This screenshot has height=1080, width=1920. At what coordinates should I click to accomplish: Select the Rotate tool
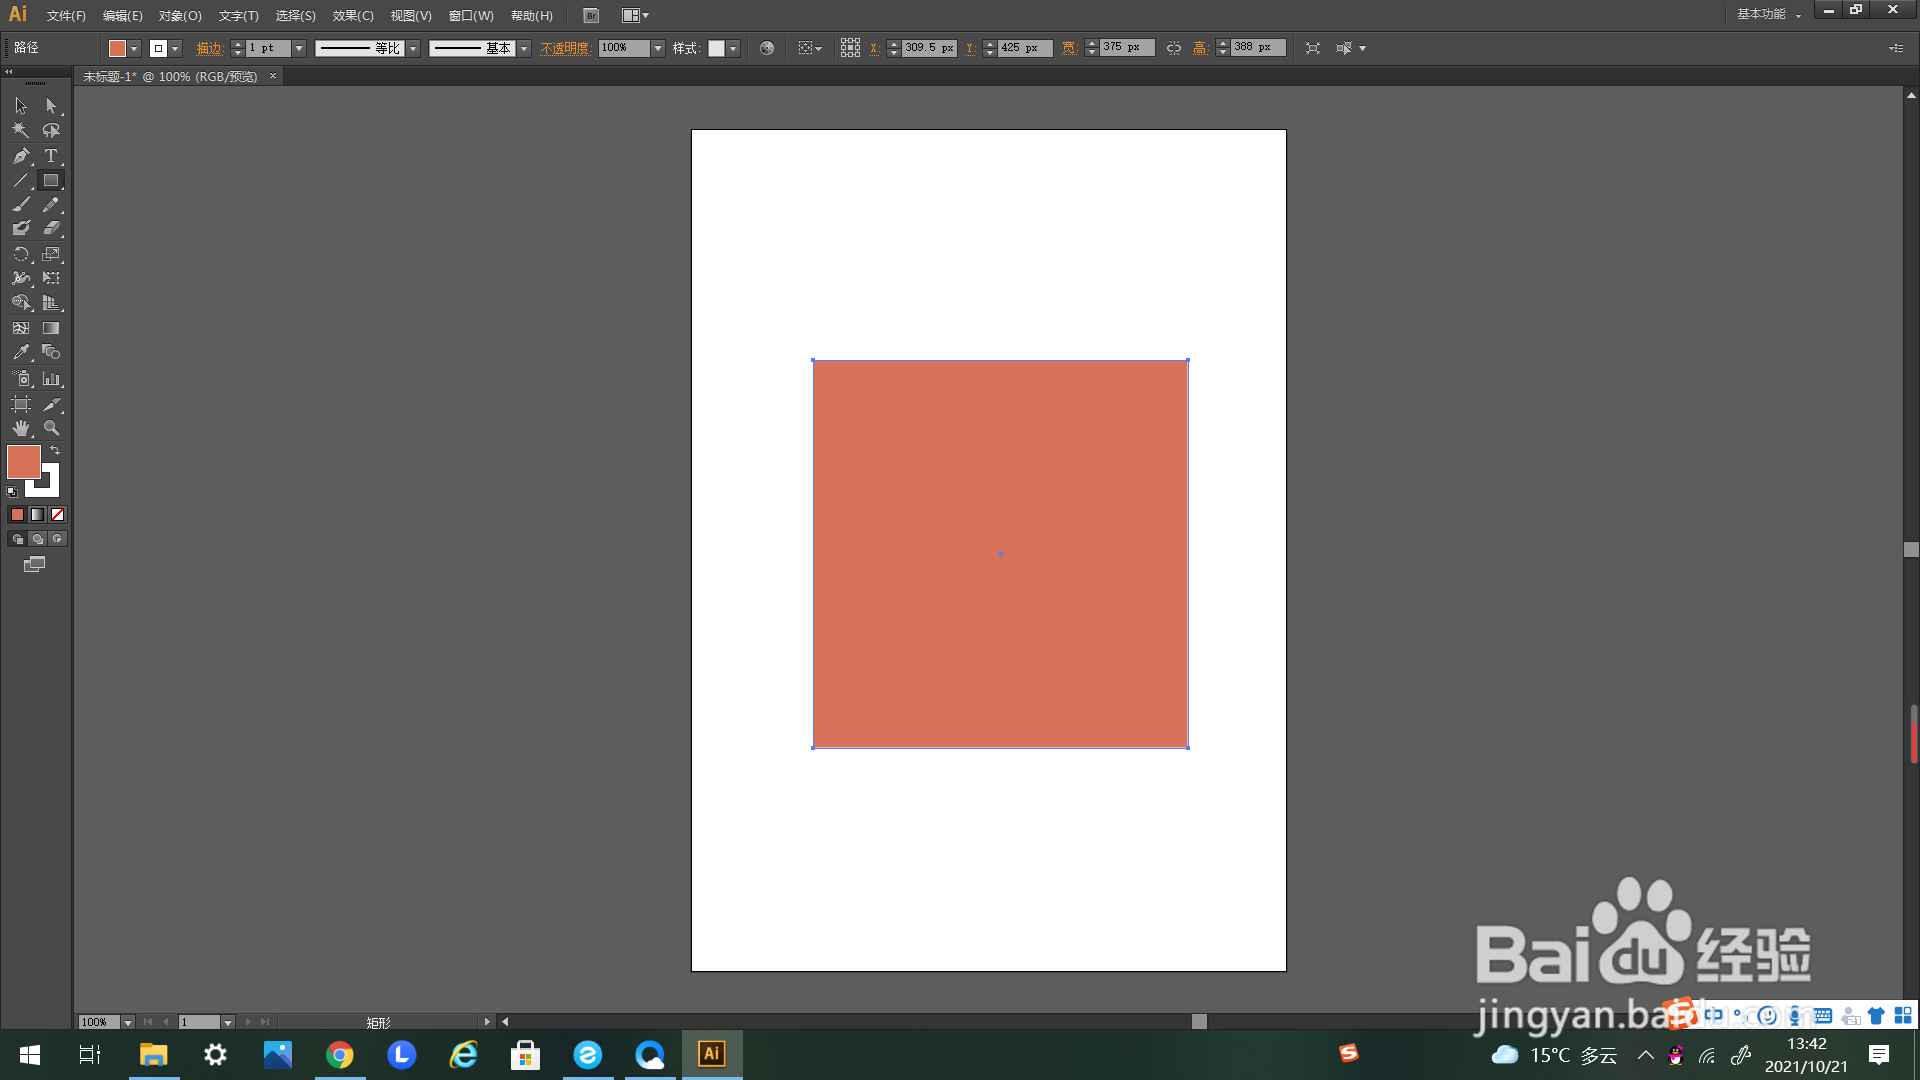[21, 254]
